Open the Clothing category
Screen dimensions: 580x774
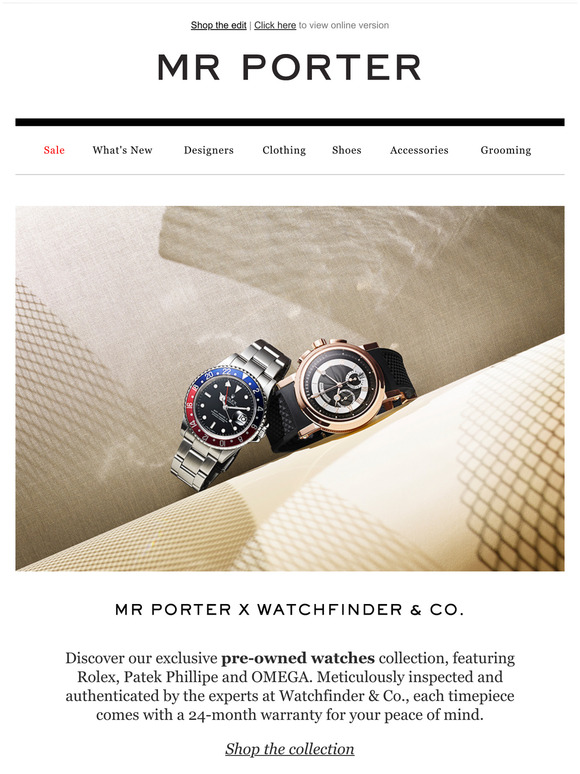pos(284,150)
